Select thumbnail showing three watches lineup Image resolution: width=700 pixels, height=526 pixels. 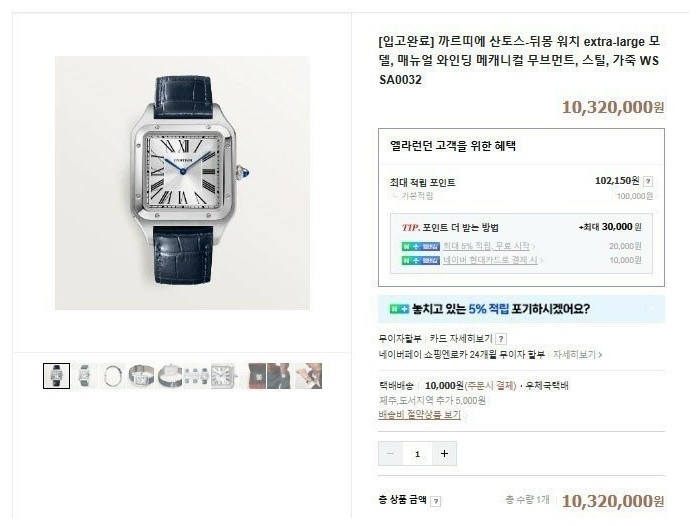(x=196, y=376)
